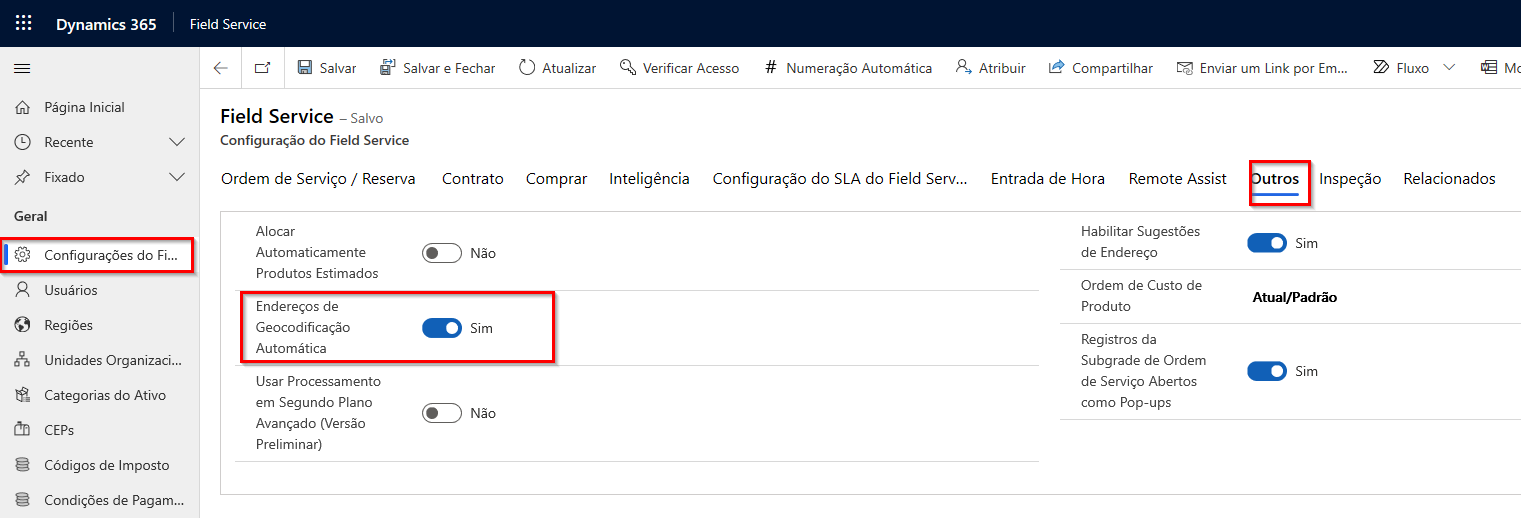Click the Numeração Automática hash icon
The image size is (1521, 518).
pyautogui.click(x=770, y=68)
